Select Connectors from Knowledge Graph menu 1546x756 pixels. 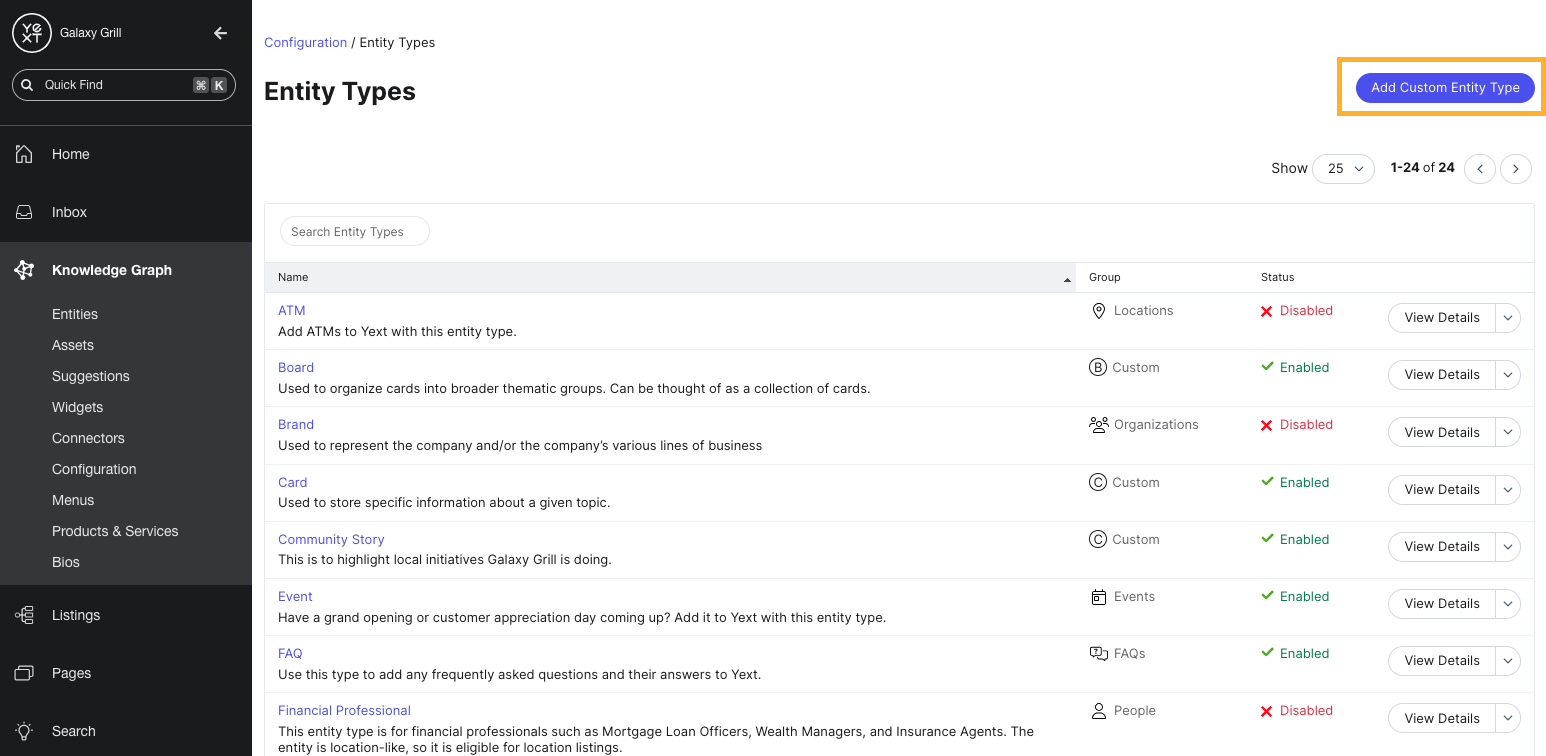pyautogui.click(x=88, y=438)
